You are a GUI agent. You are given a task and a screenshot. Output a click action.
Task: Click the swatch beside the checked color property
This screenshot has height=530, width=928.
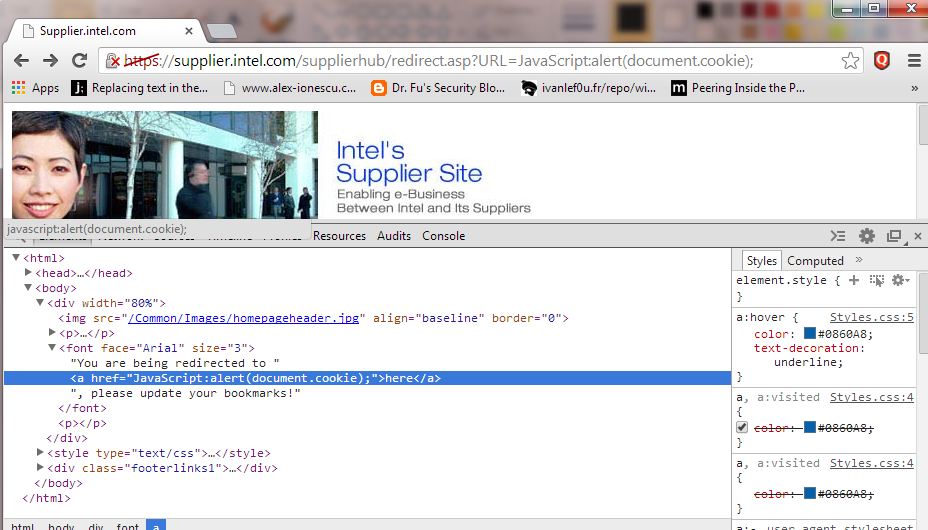click(x=810, y=427)
